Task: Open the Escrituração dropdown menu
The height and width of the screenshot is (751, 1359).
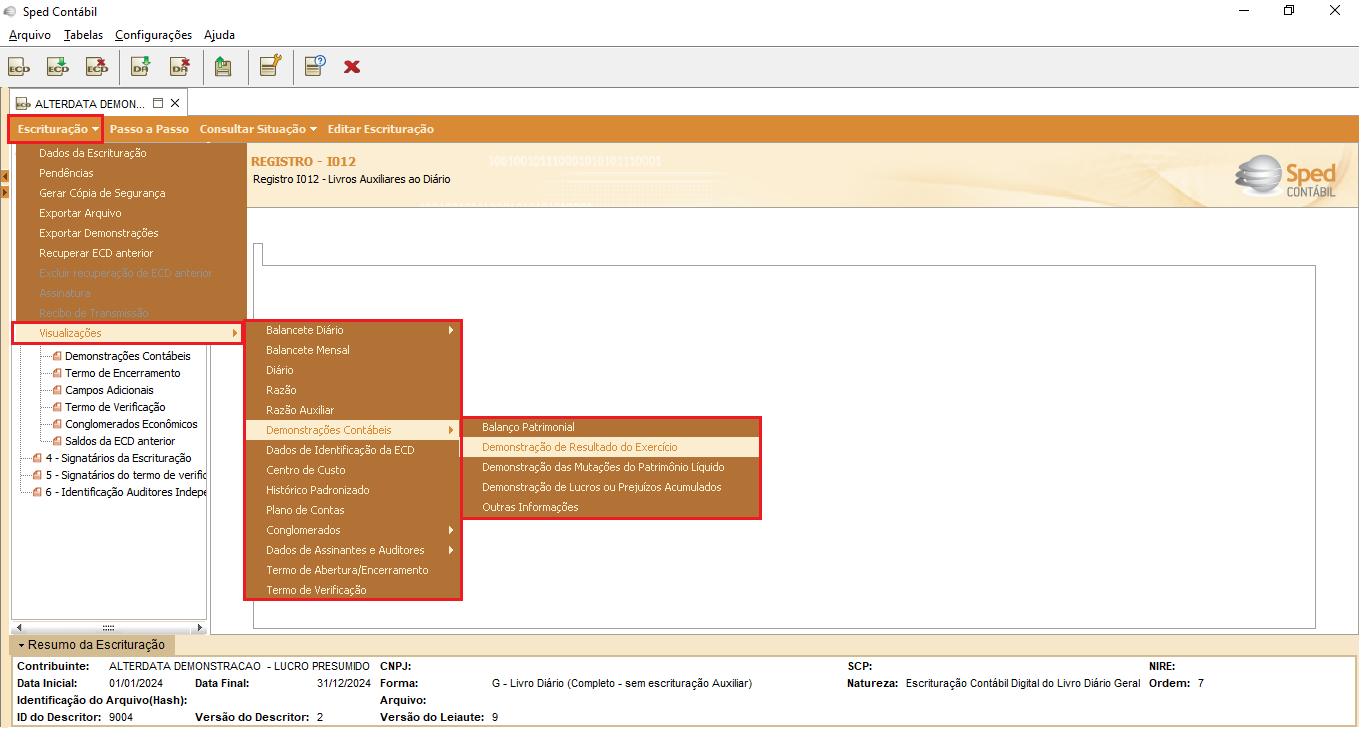Action: point(53,128)
